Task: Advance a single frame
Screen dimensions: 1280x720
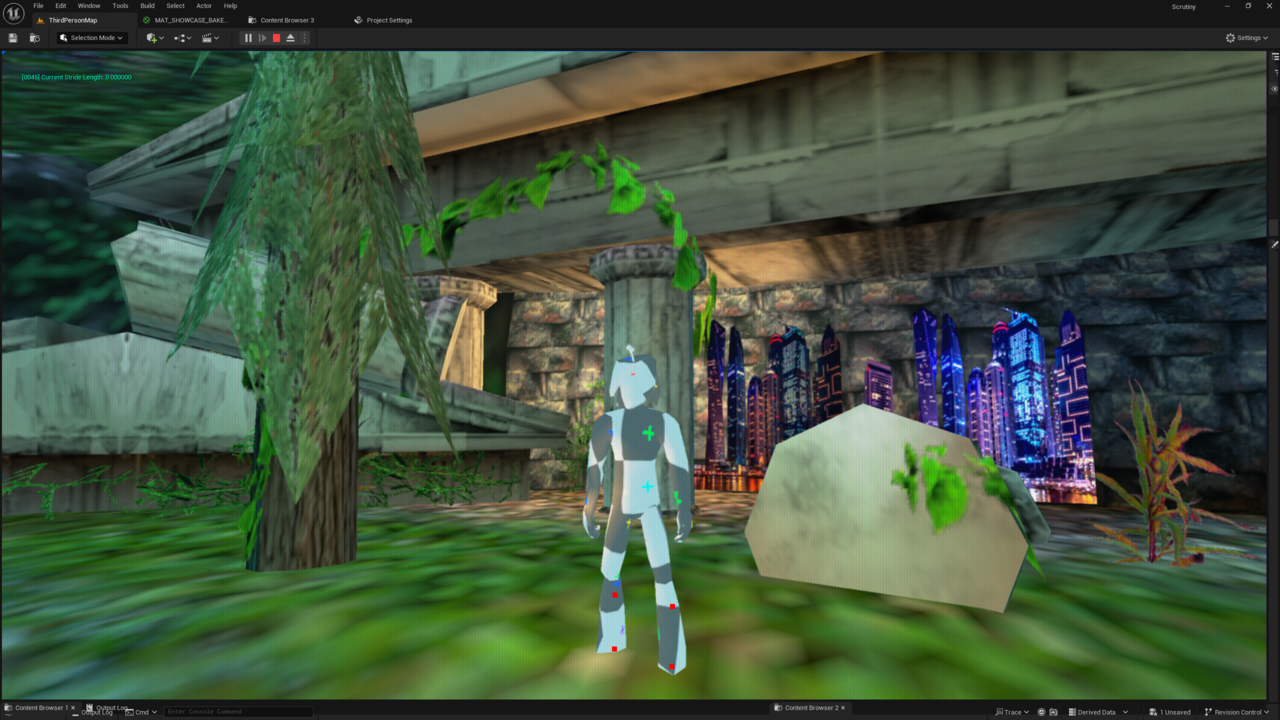Action: (x=262, y=38)
